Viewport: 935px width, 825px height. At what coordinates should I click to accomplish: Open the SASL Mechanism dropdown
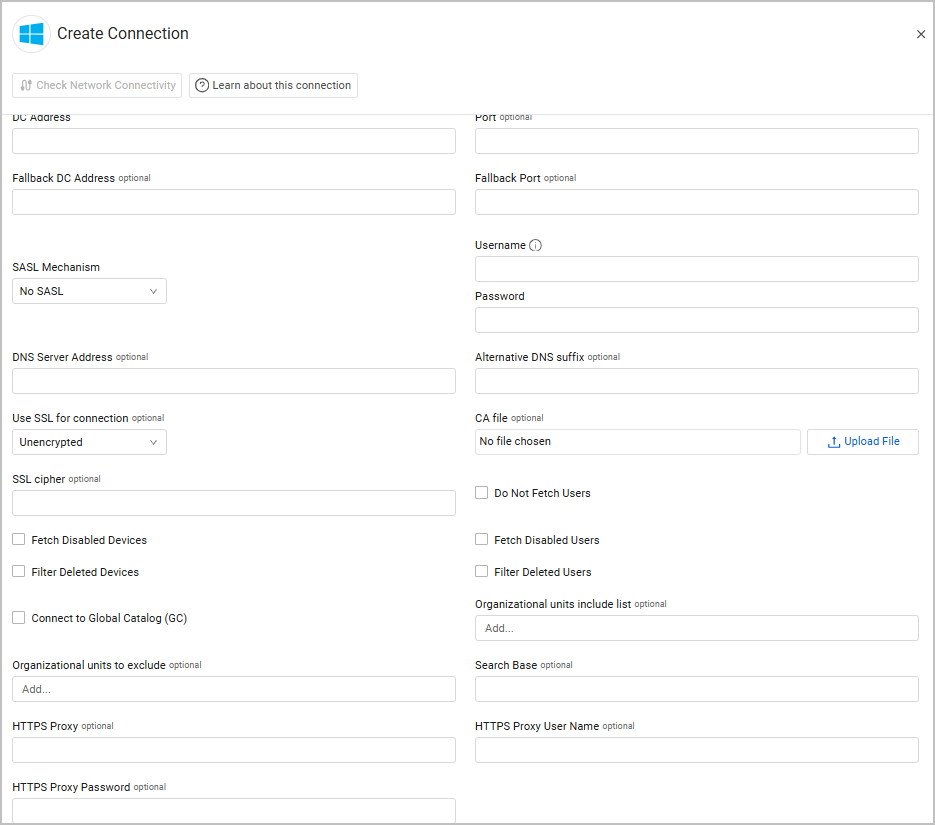[x=89, y=291]
